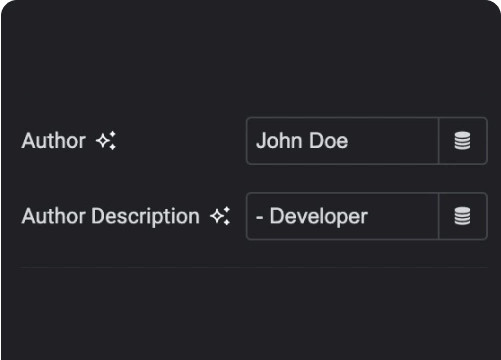Click empty panel area below the divider
Screen dimensions: 501x360
(250, 313)
